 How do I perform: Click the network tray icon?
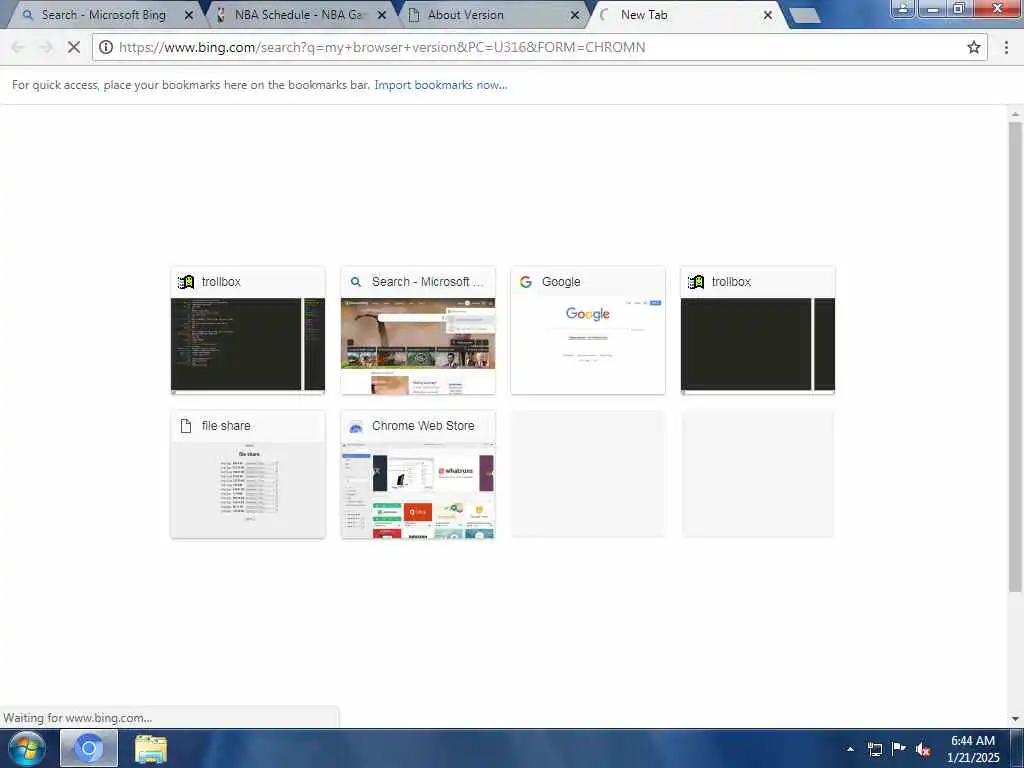(x=874, y=749)
